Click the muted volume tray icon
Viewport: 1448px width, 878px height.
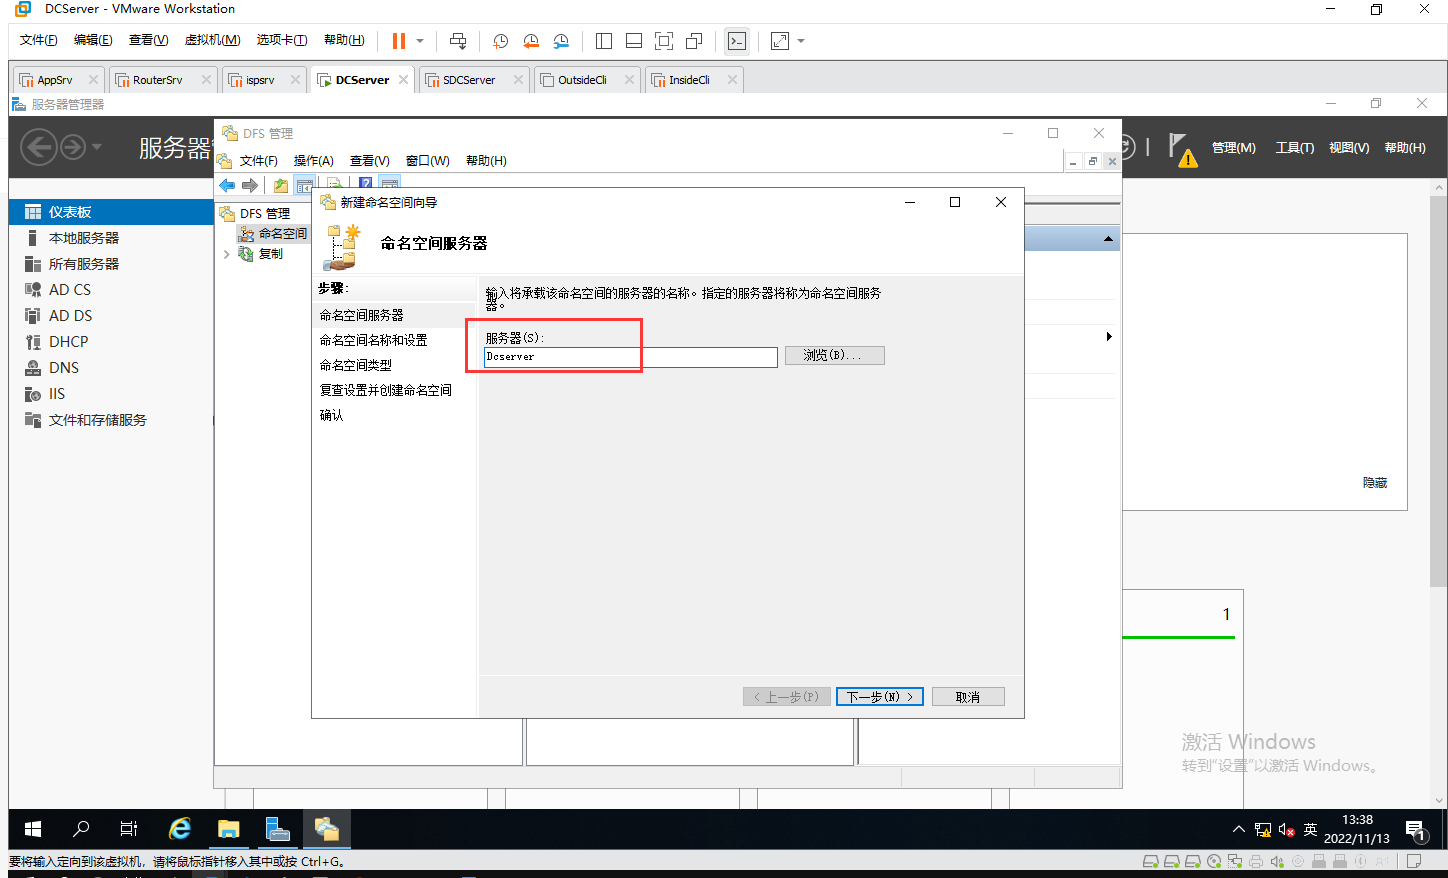pos(1287,830)
